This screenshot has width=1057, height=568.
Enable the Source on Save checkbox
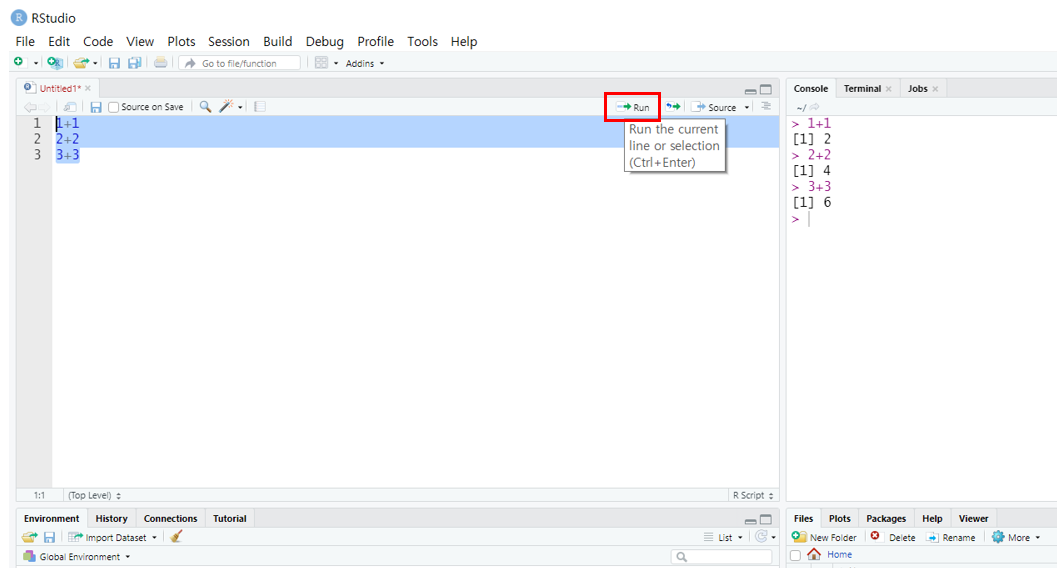click(x=114, y=107)
